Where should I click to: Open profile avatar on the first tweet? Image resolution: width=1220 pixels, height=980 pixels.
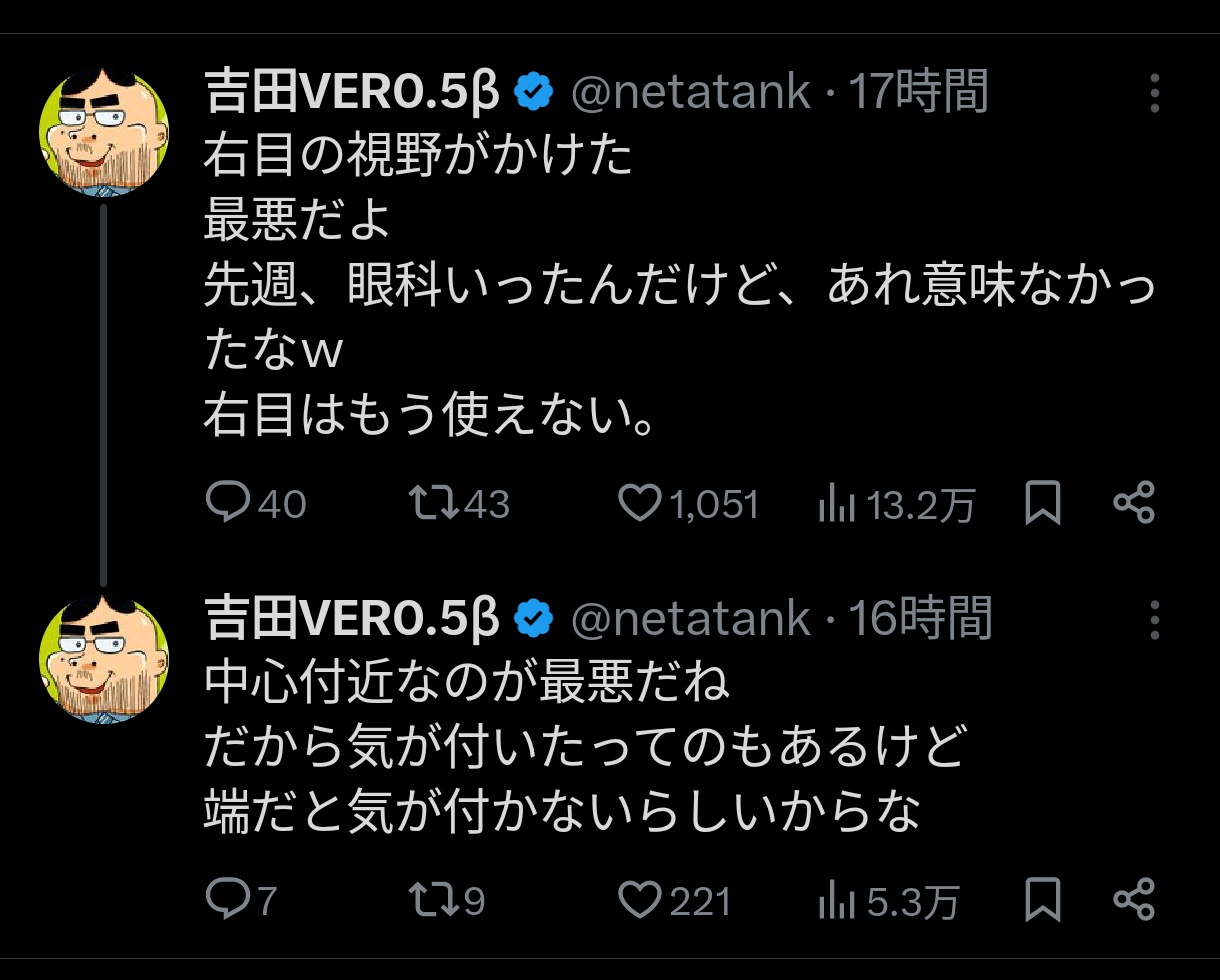103,131
